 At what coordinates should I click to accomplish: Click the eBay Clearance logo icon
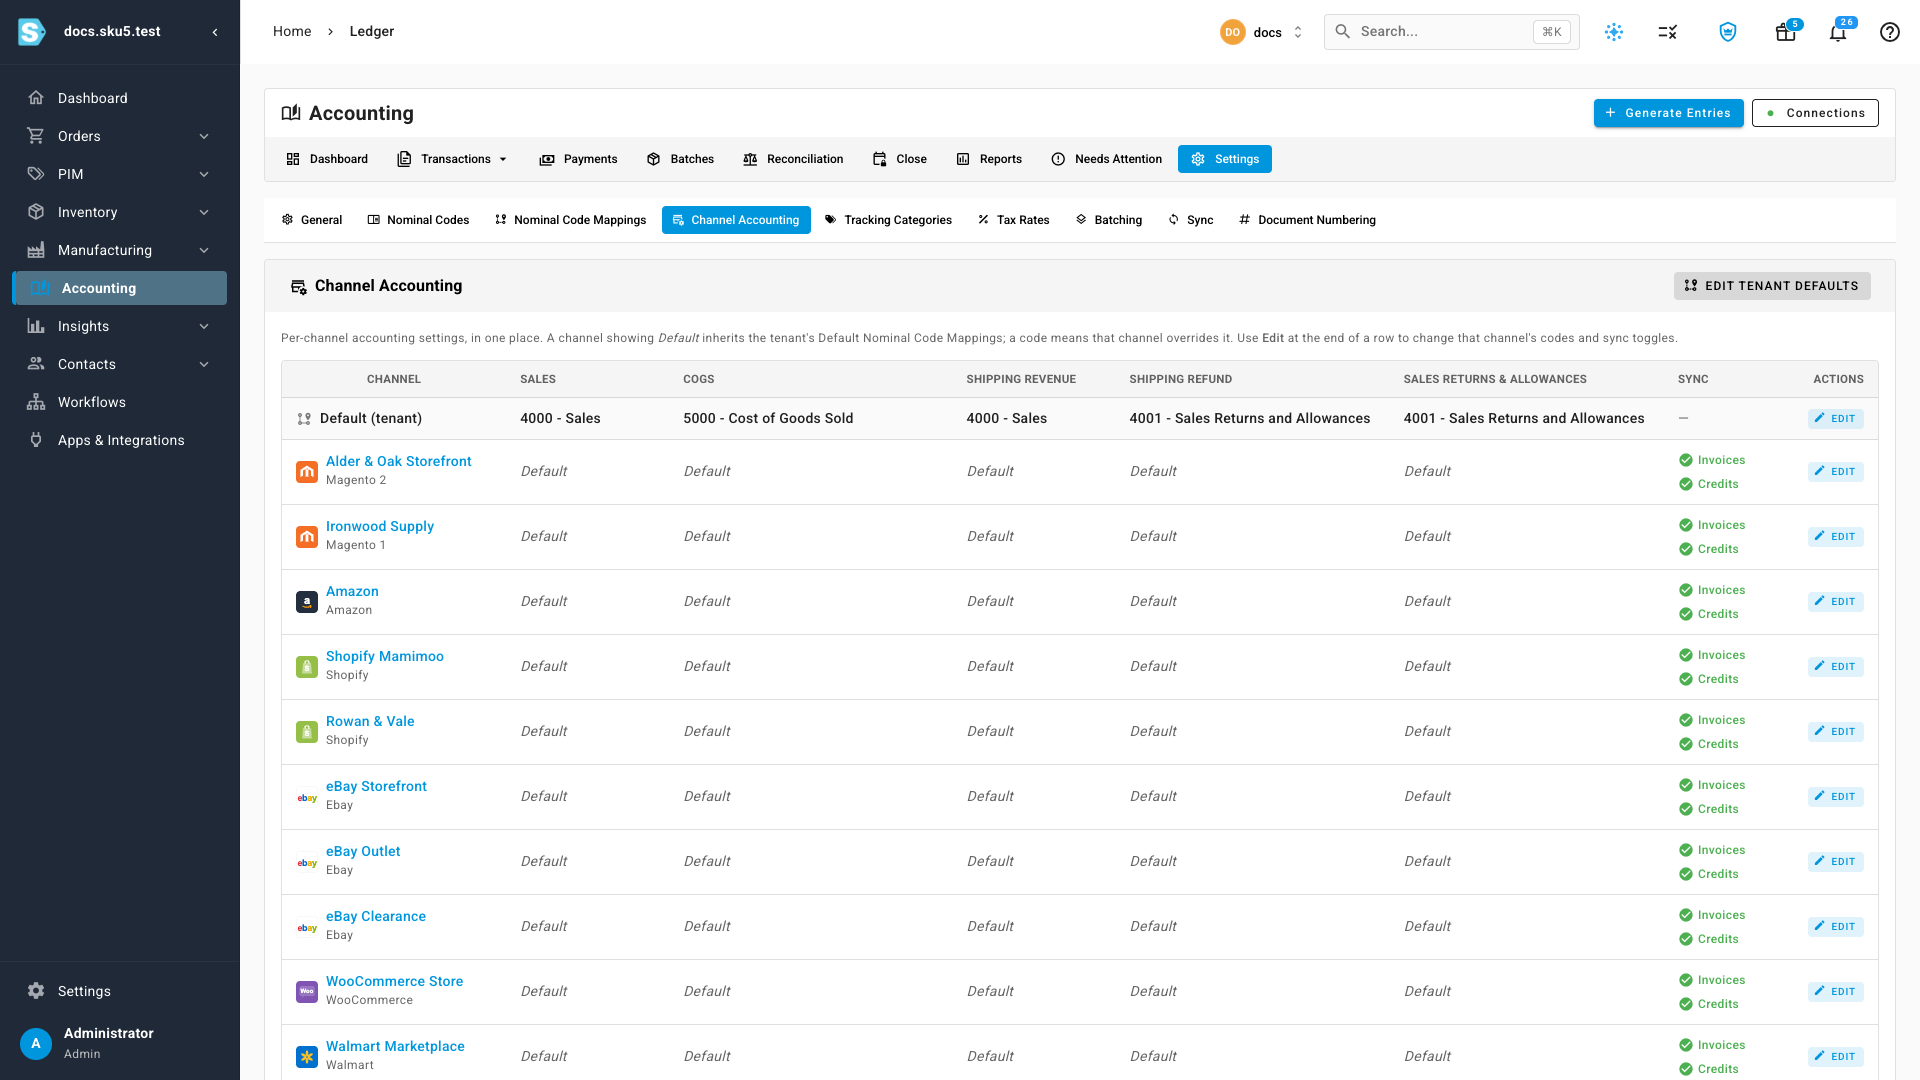(307, 927)
